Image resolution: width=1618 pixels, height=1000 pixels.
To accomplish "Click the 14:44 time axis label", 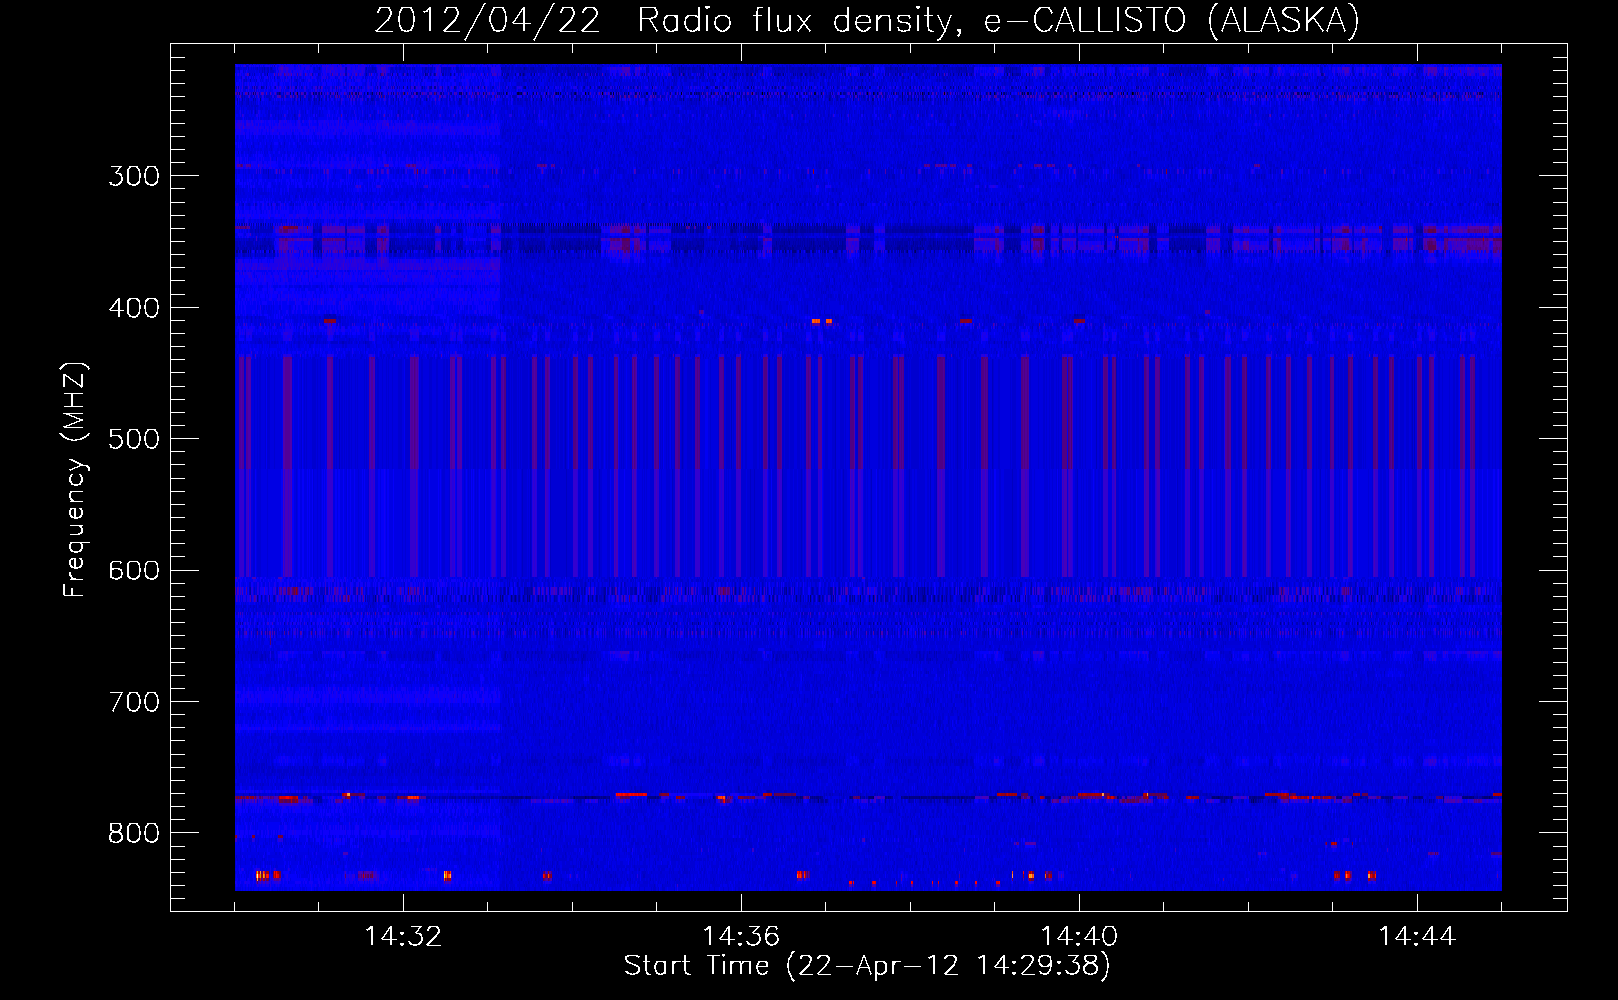I will [1417, 937].
